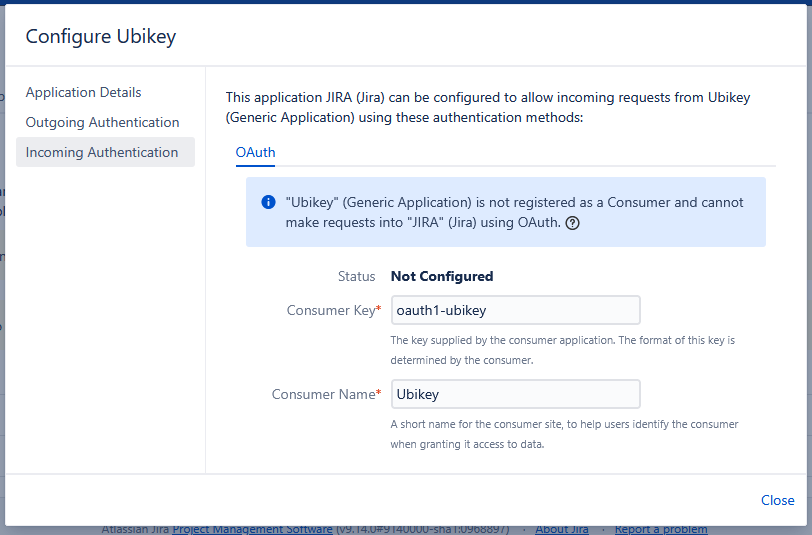Click the Not Configured status text
The image size is (812, 535).
tap(442, 277)
